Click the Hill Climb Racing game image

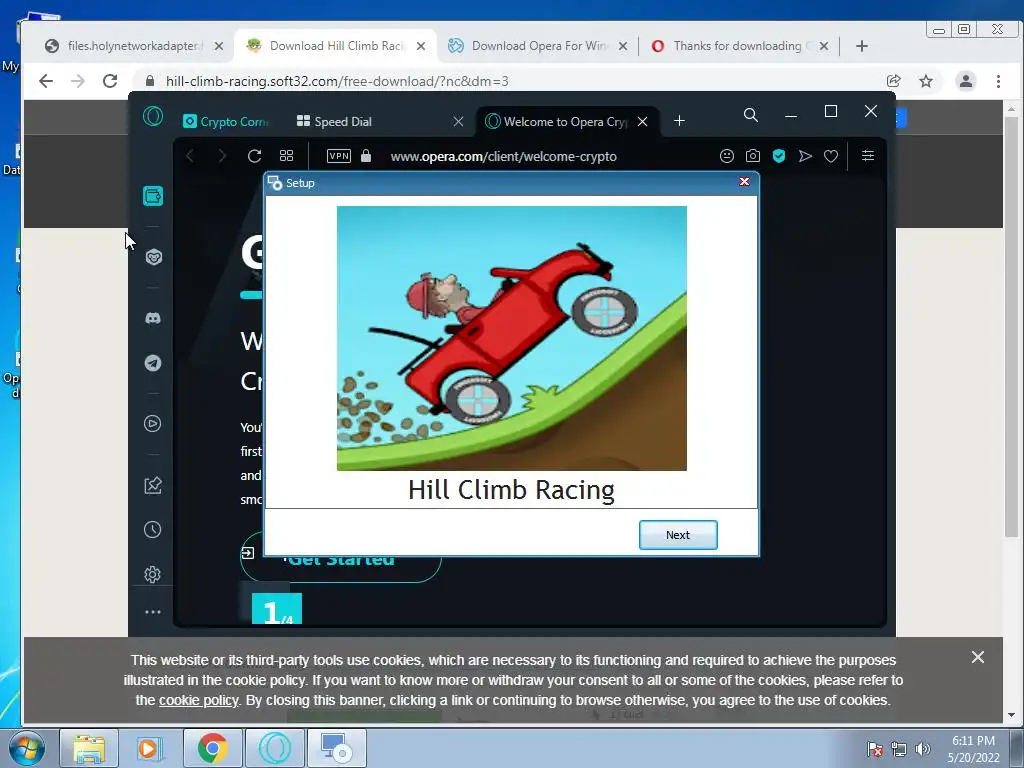(511, 338)
